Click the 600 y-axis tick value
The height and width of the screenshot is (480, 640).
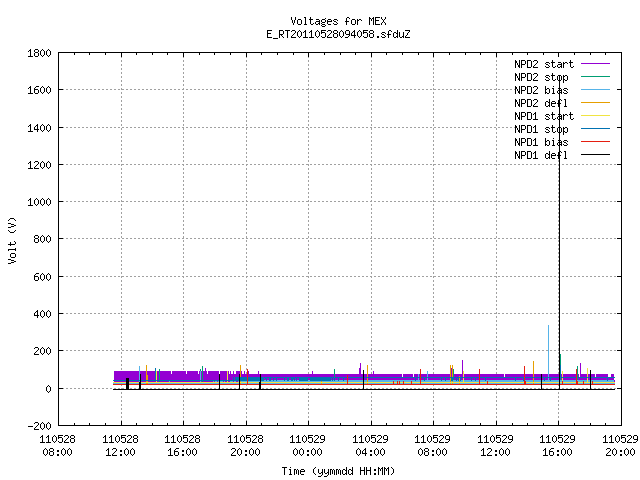pos(42,277)
